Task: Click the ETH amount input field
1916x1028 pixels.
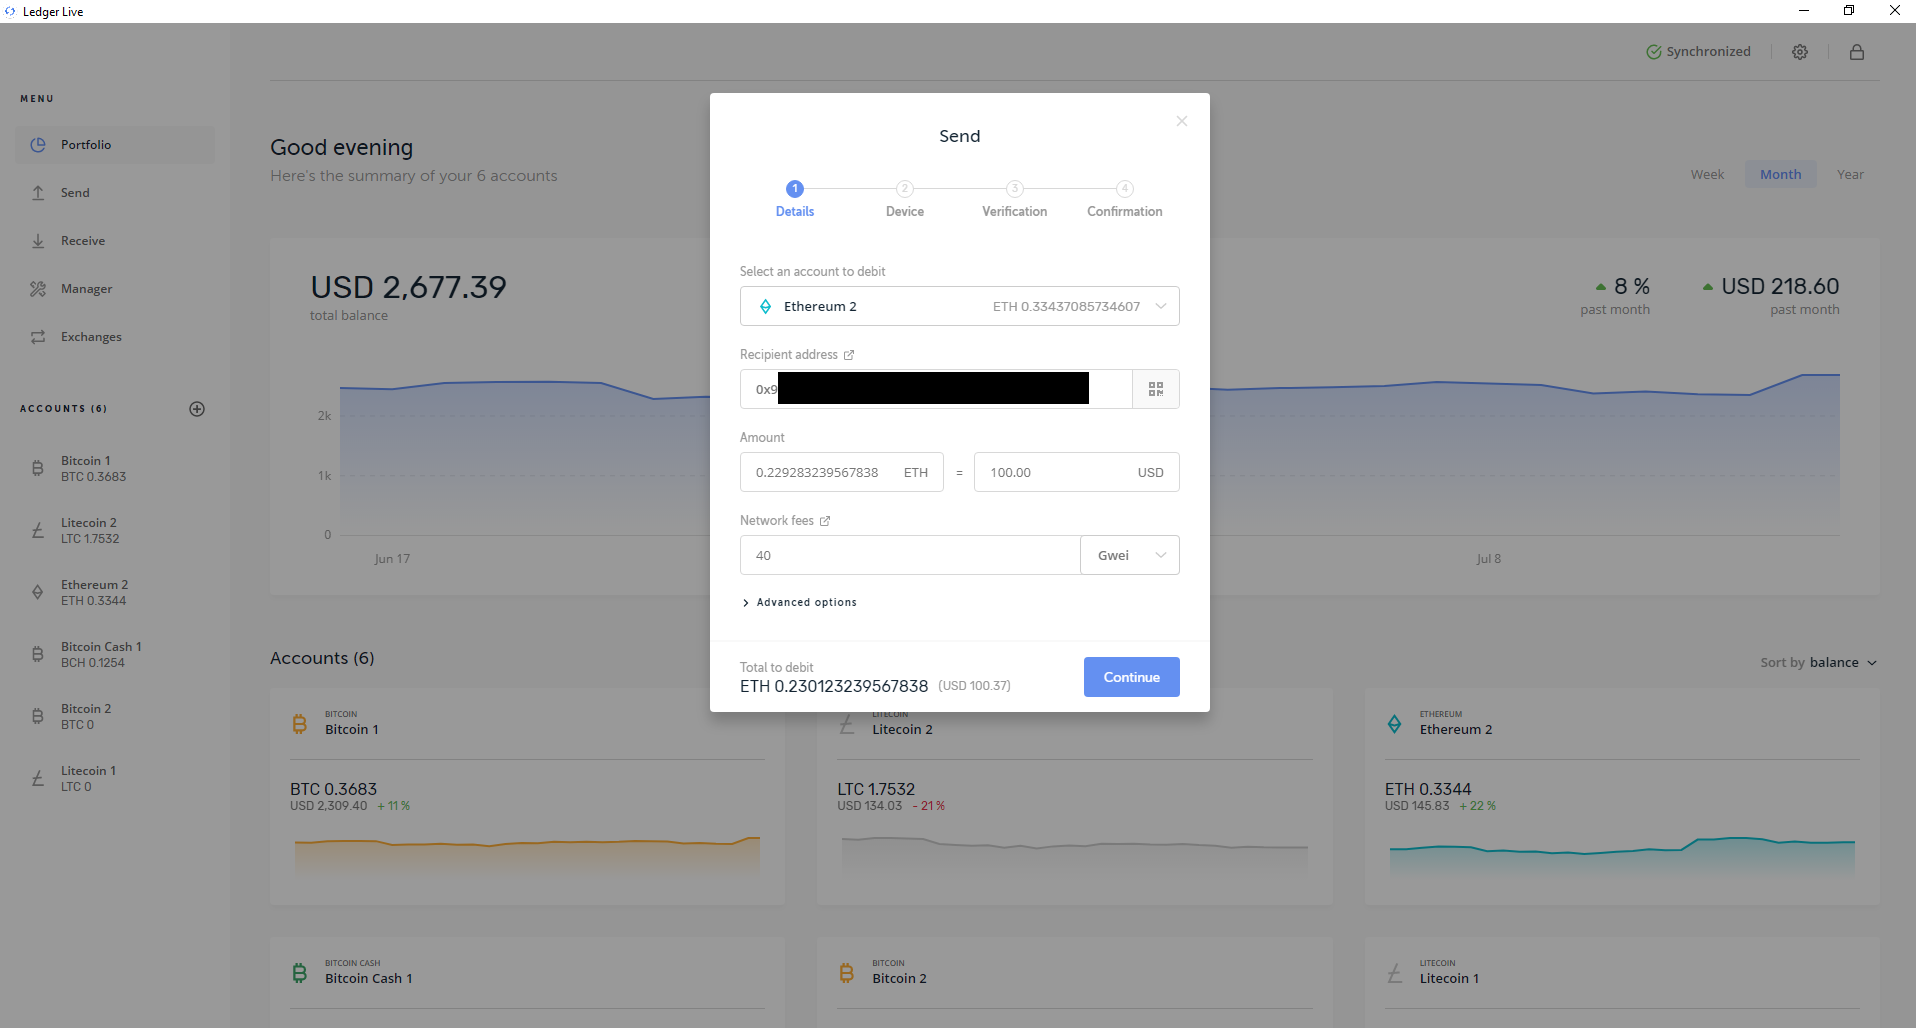Action: (842, 472)
